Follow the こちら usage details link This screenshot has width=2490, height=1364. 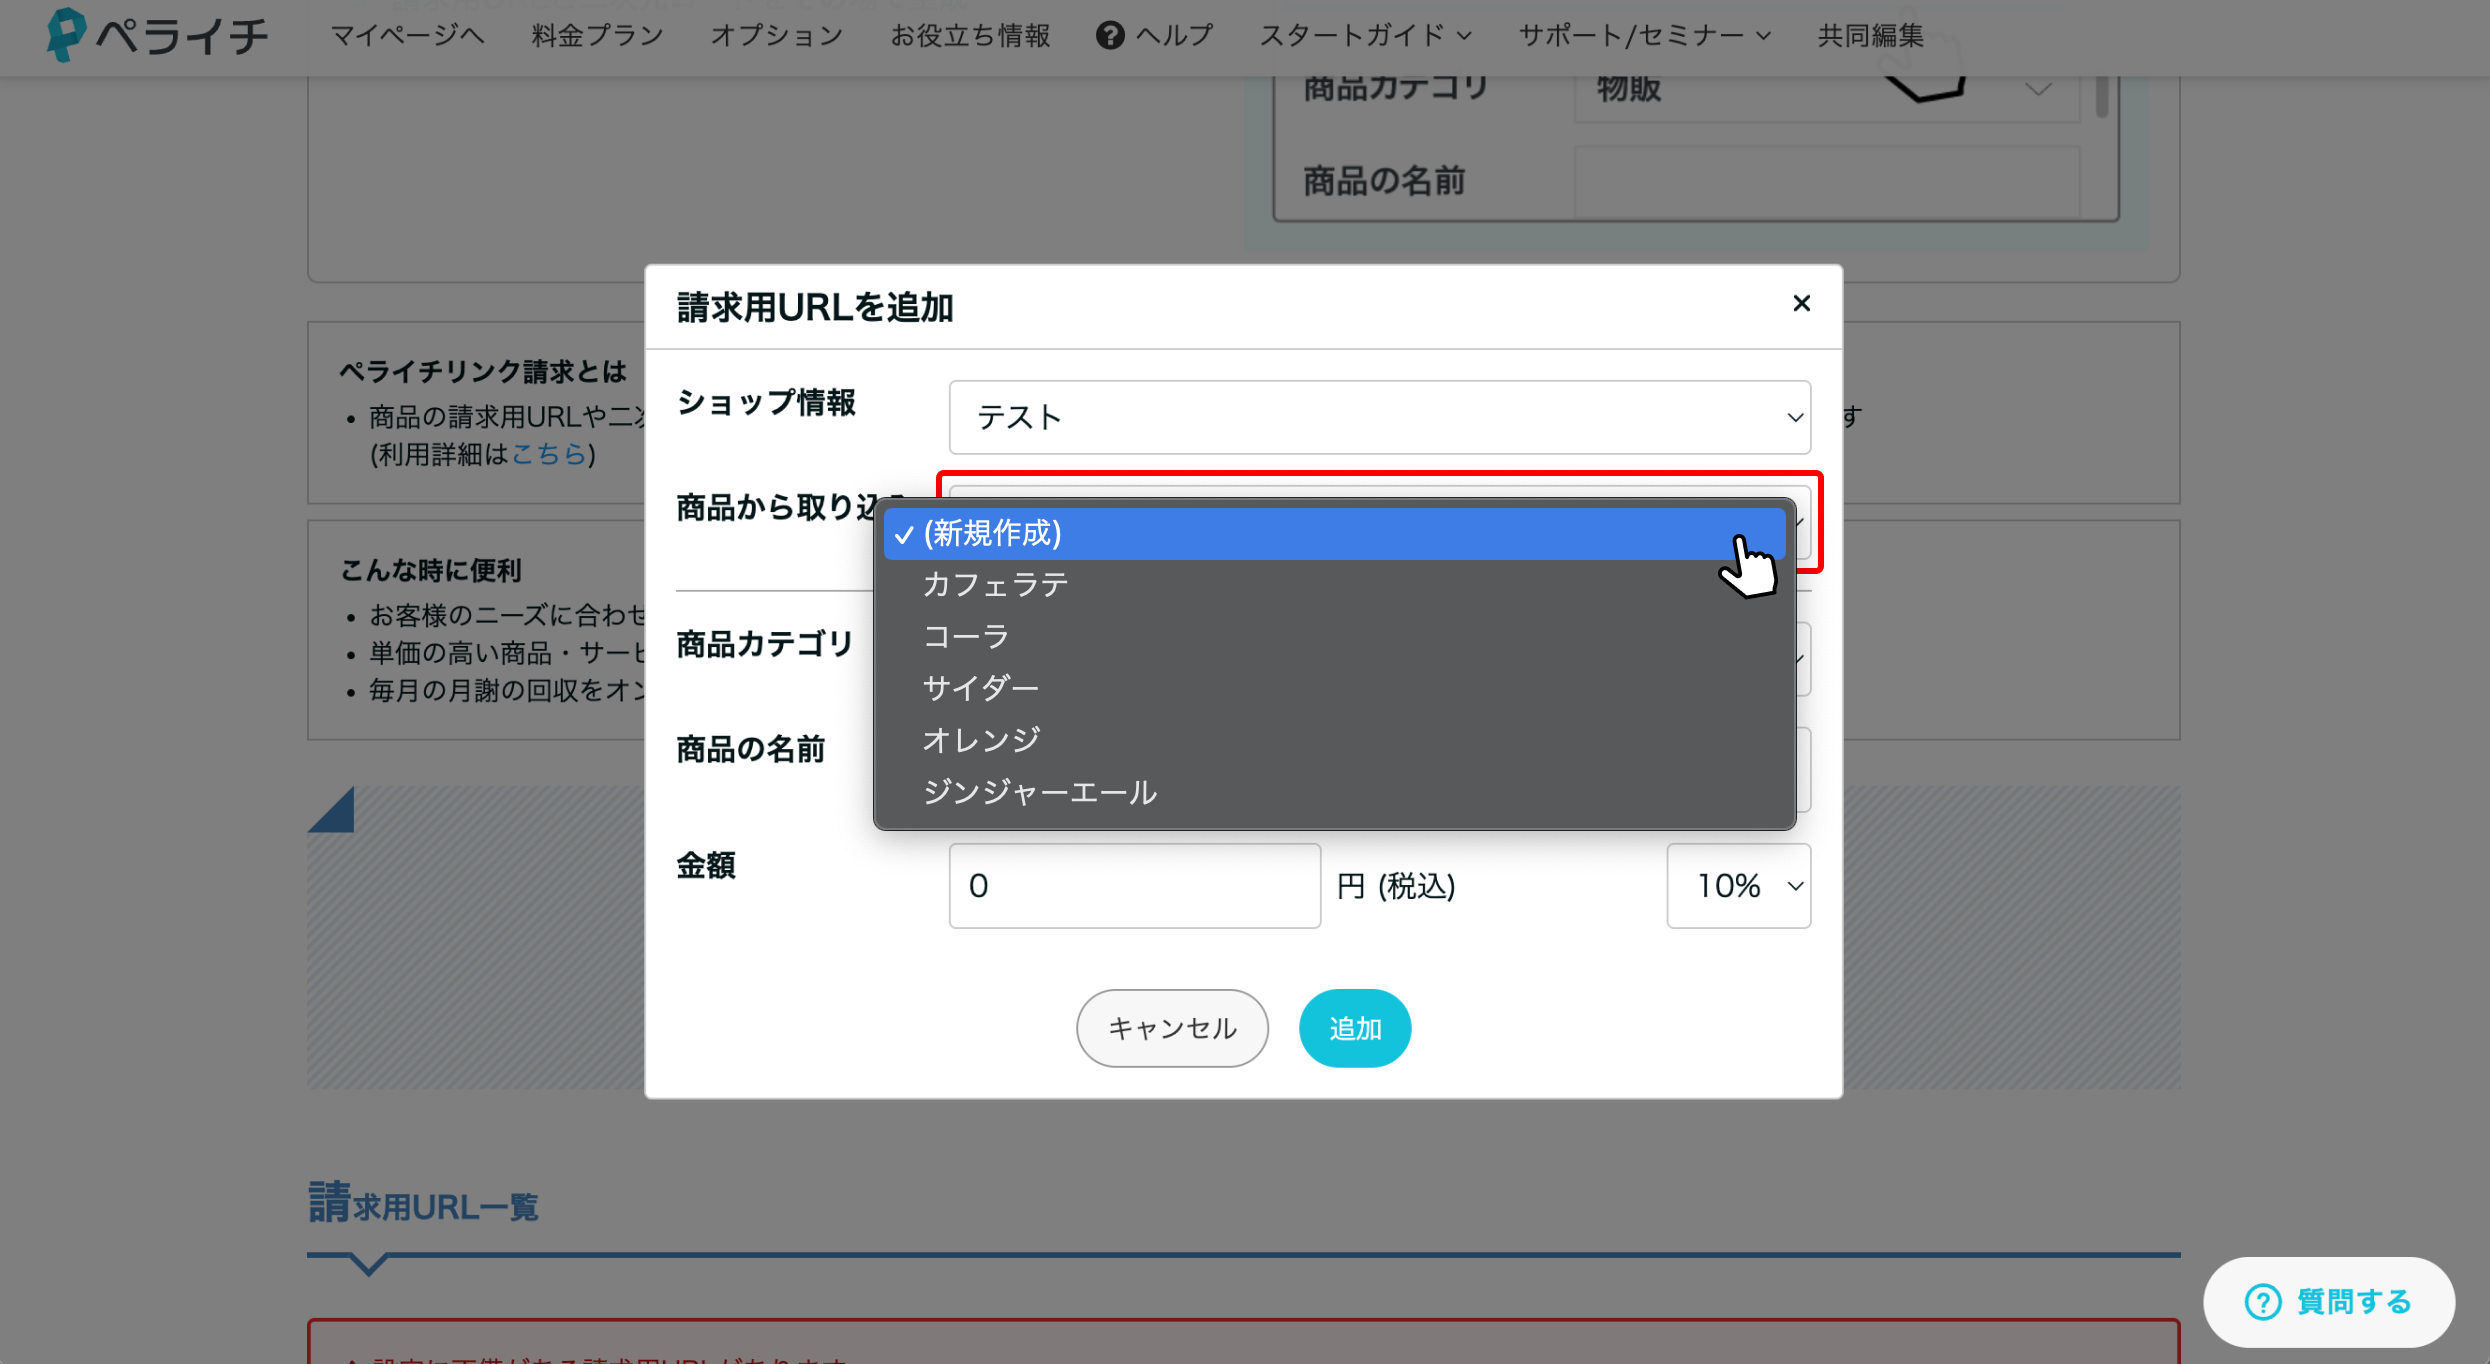pyautogui.click(x=548, y=454)
